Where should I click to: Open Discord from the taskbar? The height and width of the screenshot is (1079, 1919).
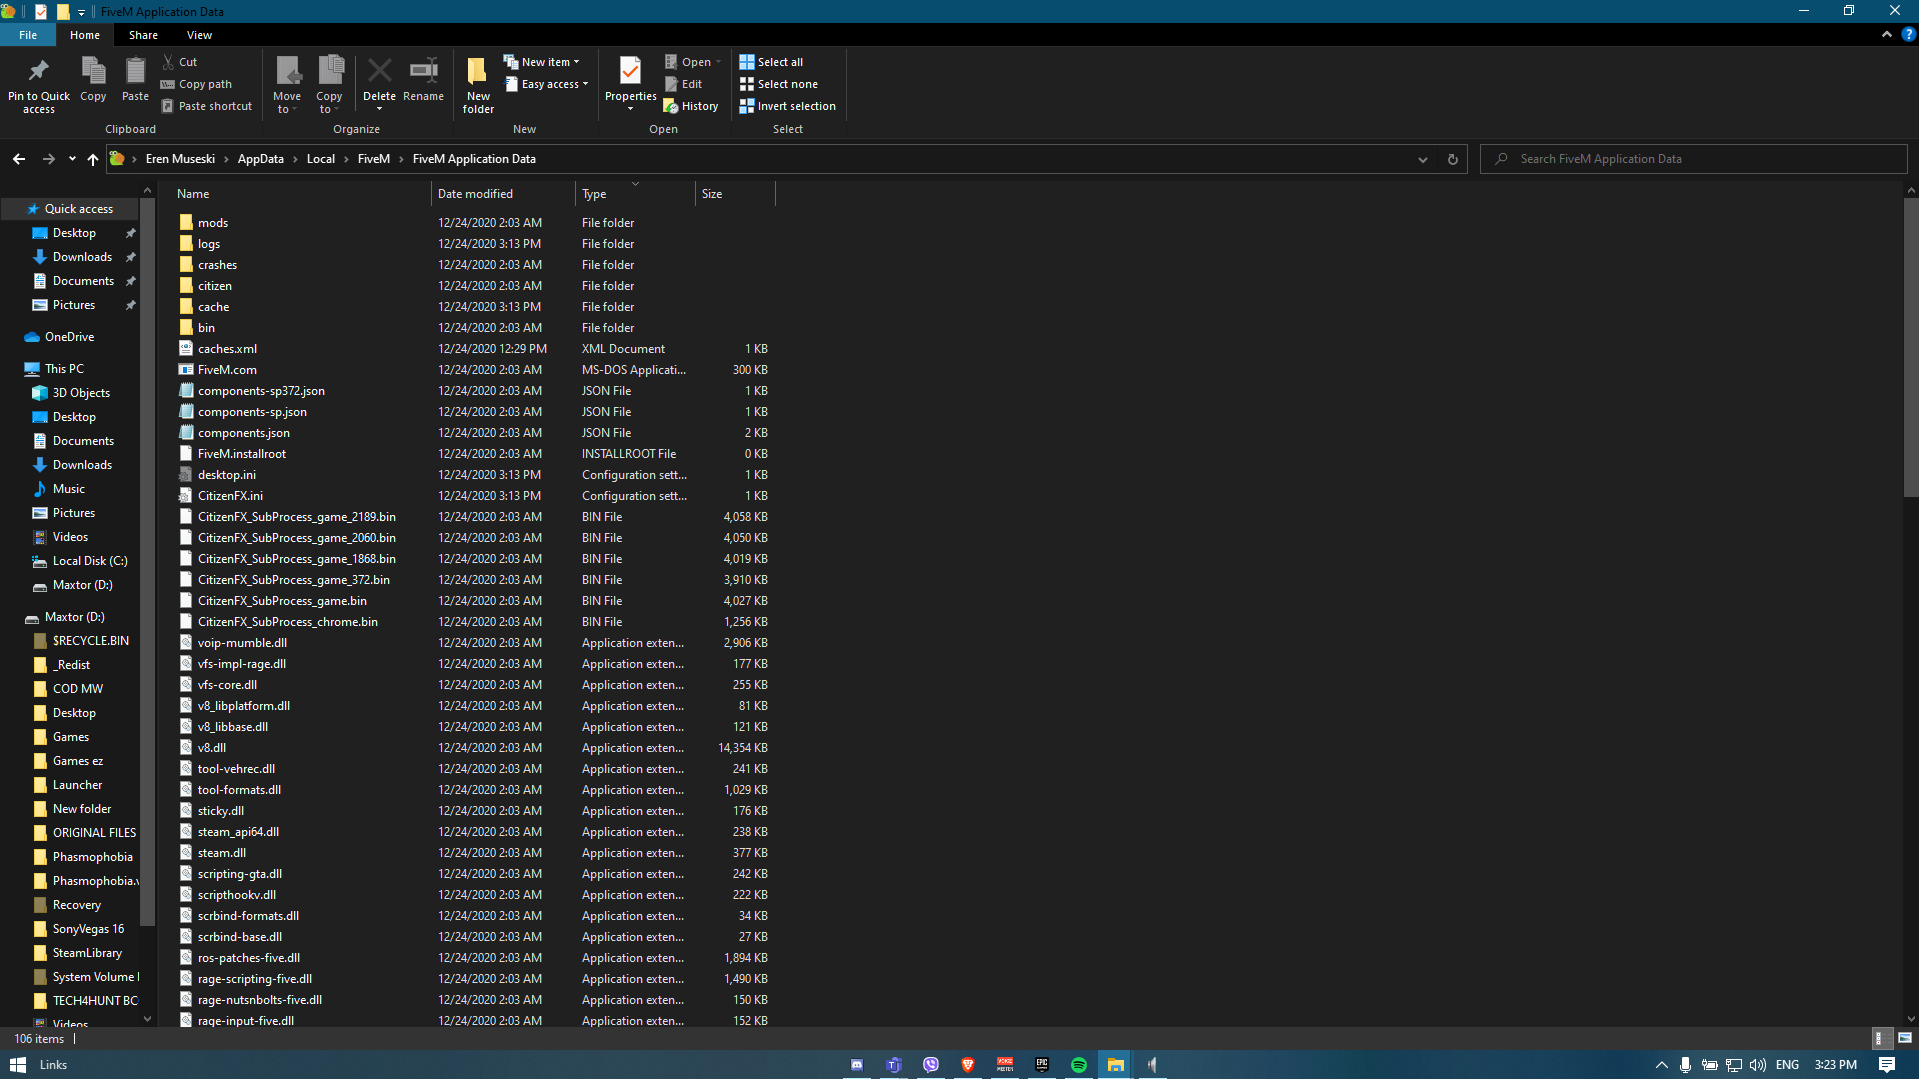click(x=857, y=1065)
